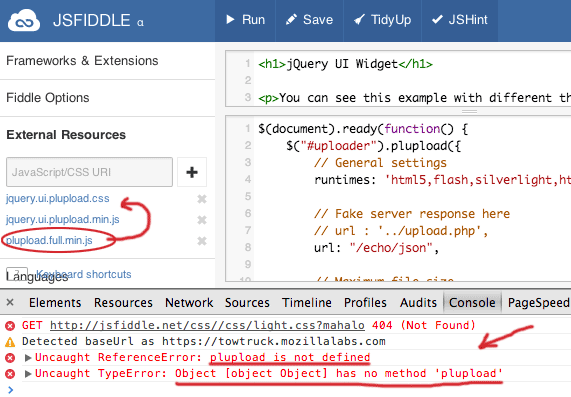Click the console input prompt chevron
571x397 pixels.
coord(10,390)
